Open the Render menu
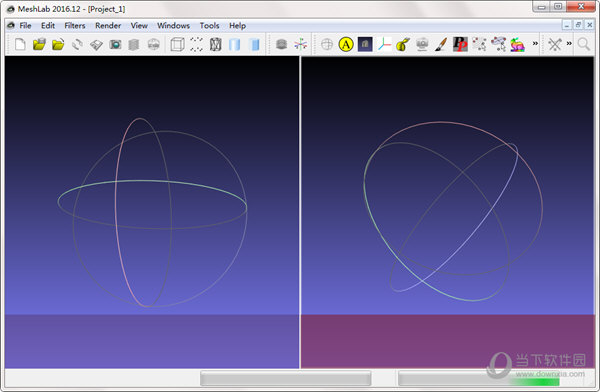600x392 pixels. pos(108,26)
